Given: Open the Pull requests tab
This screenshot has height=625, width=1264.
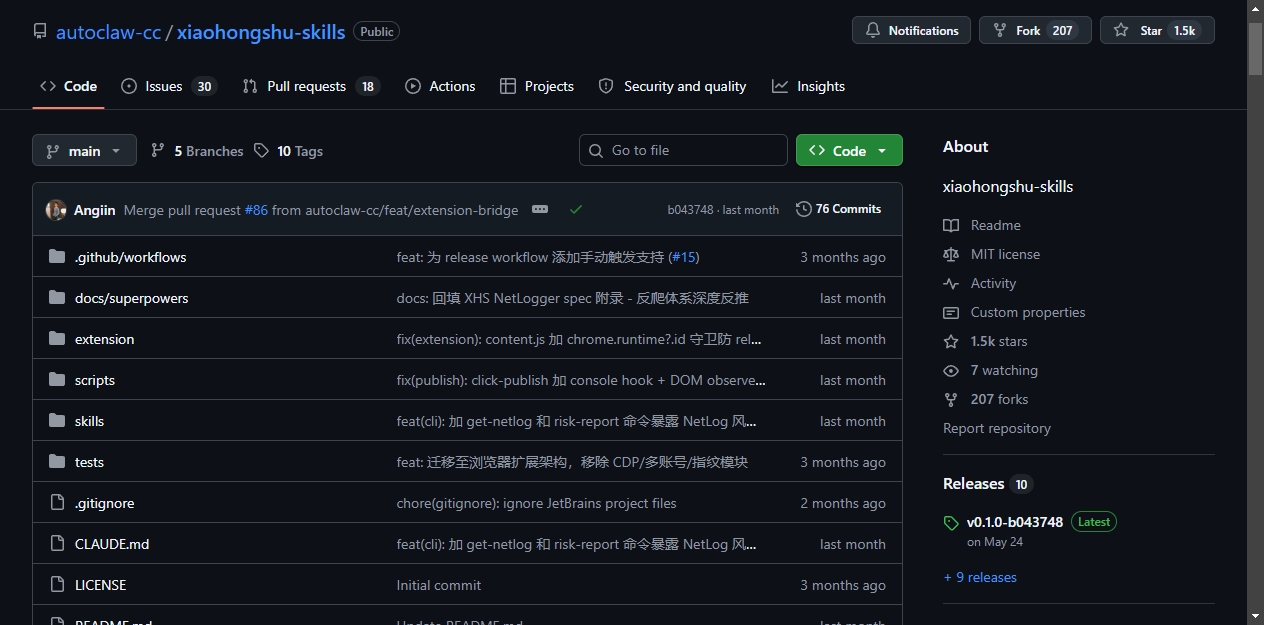Looking at the screenshot, I should tap(311, 86).
